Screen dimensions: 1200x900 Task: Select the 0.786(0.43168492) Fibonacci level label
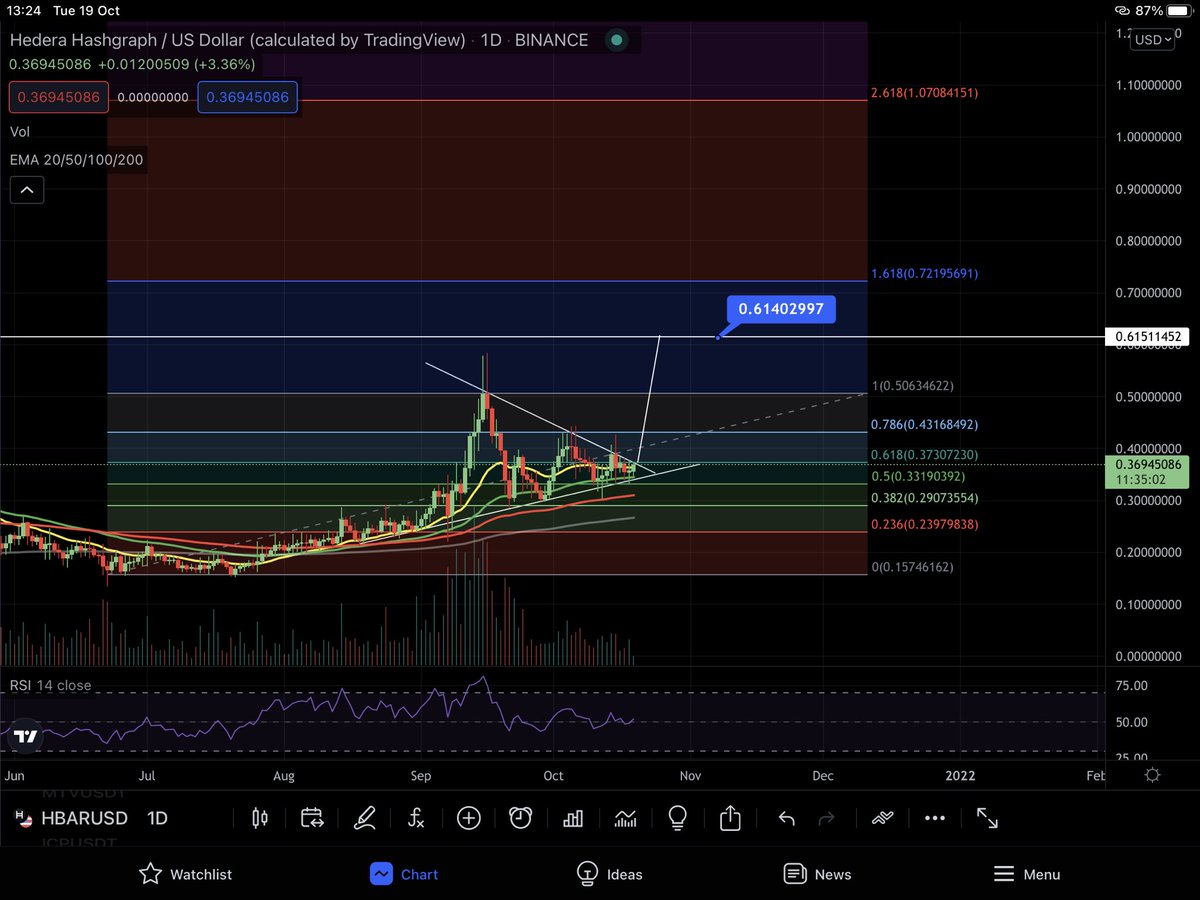click(925, 425)
